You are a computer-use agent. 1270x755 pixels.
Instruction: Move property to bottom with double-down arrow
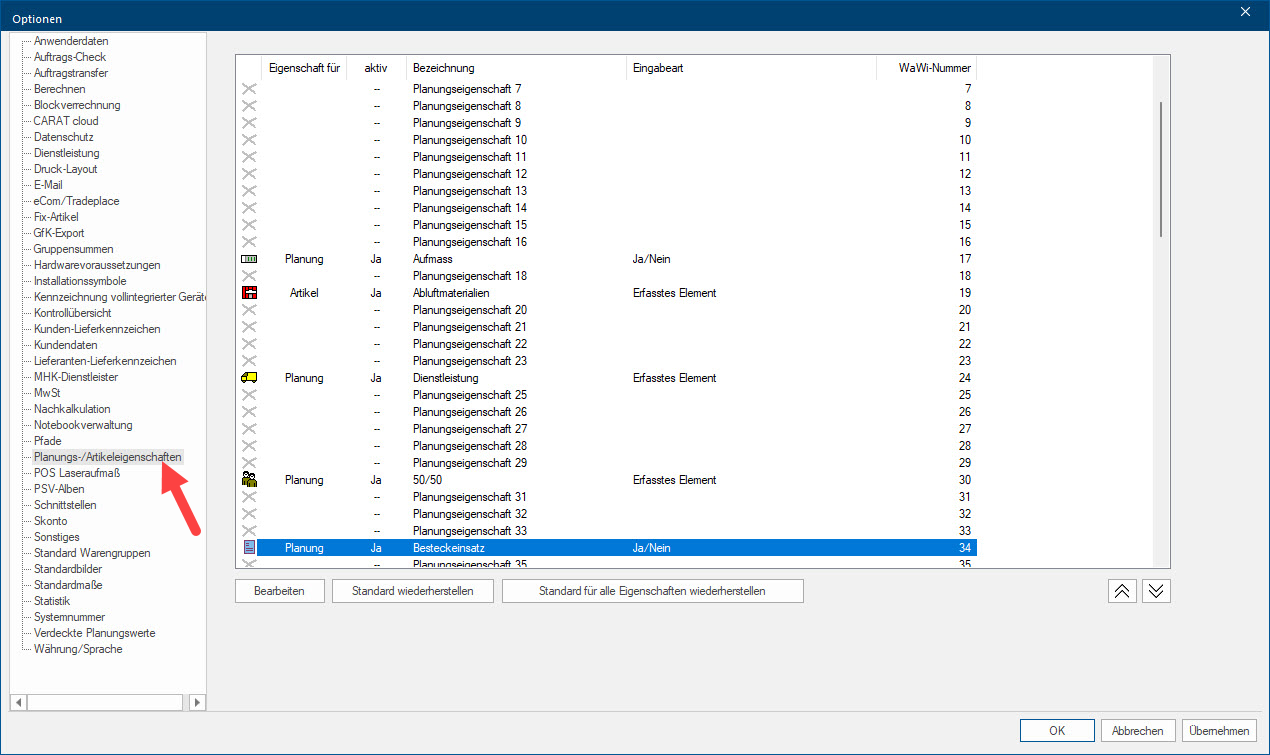point(1156,591)
